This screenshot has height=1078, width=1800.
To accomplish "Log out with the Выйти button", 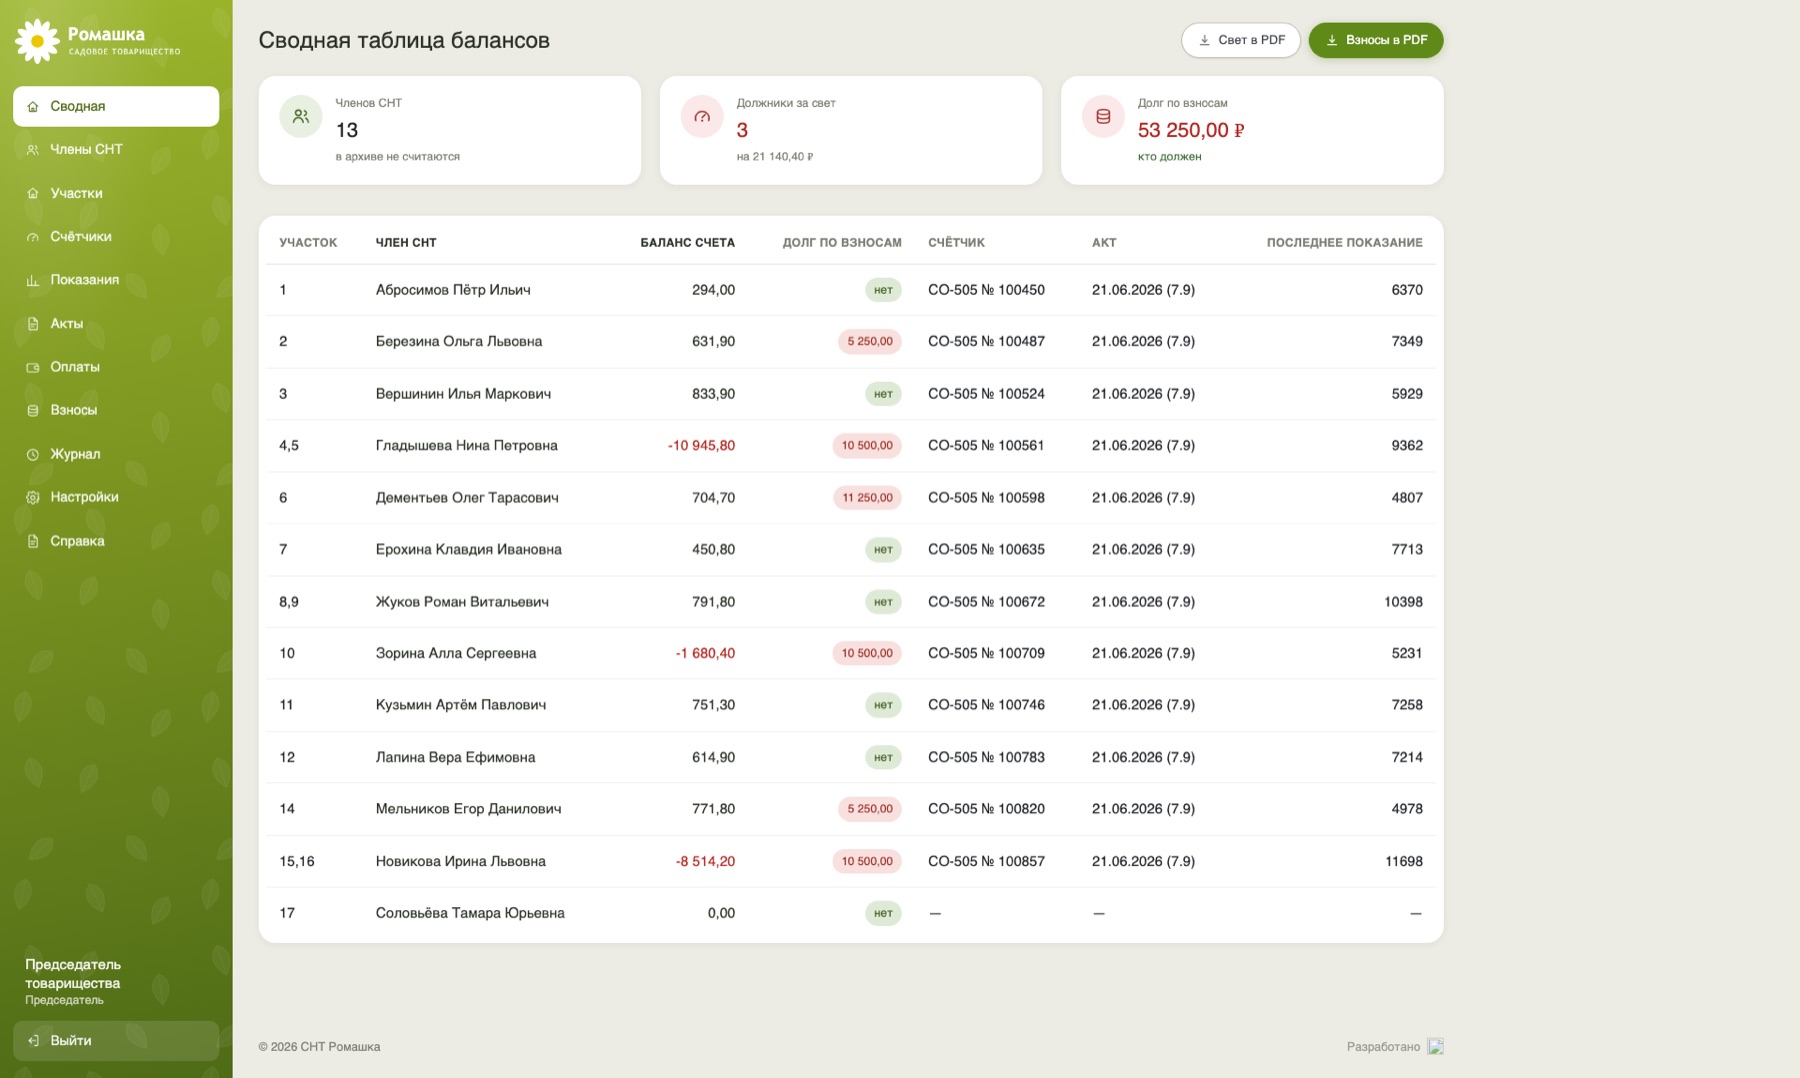I will 116,1040.
